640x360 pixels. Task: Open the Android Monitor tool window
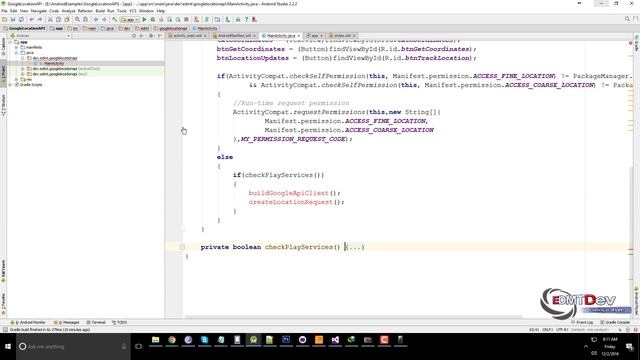pyautogui.click(x=28, y=322)
